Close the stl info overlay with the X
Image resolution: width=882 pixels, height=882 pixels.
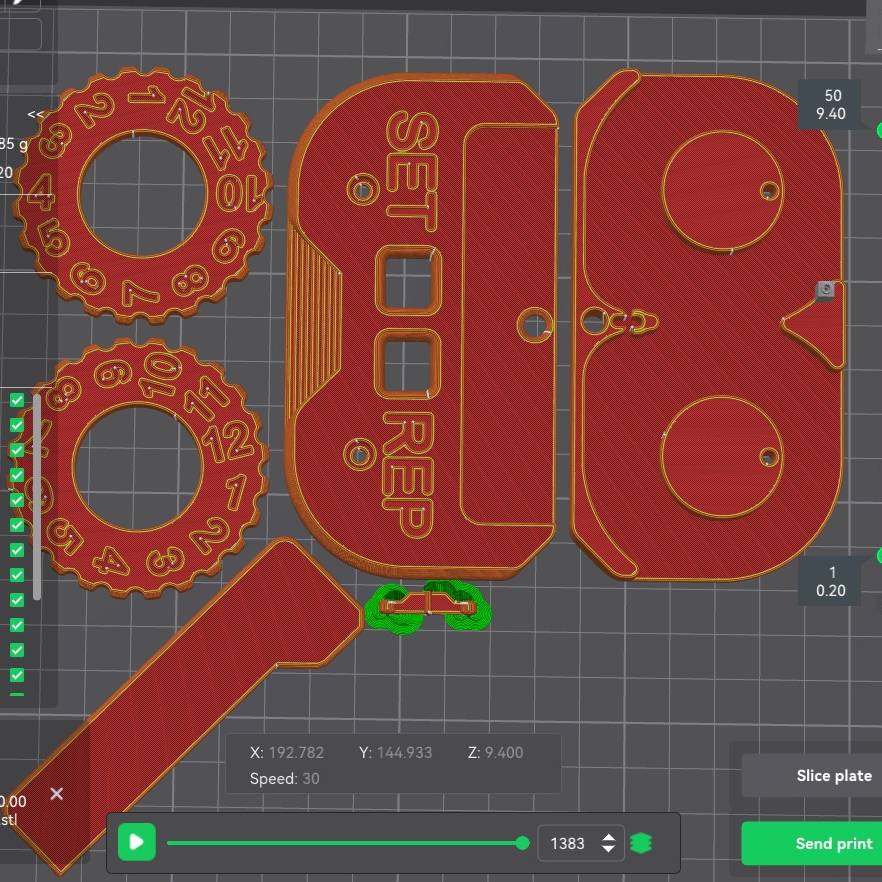pyautogui.click(x=57, y=794)
